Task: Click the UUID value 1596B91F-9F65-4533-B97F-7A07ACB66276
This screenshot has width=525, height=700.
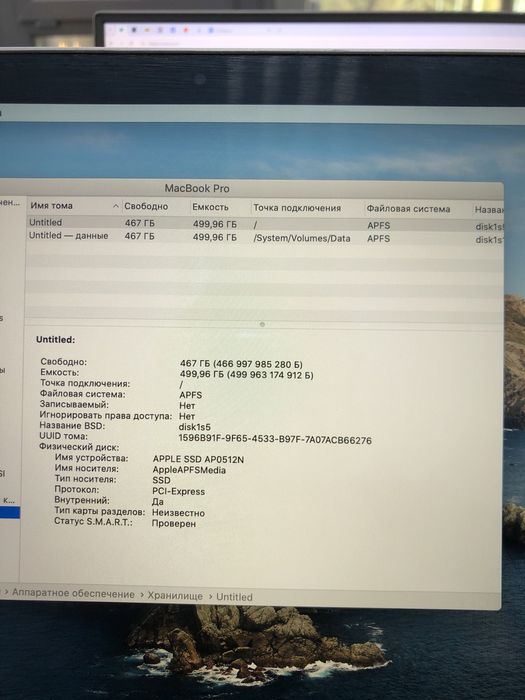Action: 275,440
